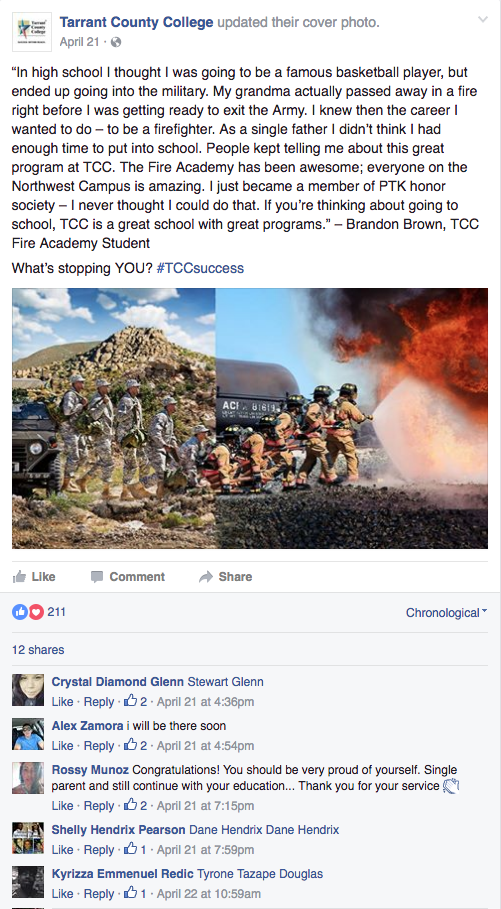Open Crystal Diamond Glenn's profile picture
The image size is (501, 909).
tap(28, 690)
